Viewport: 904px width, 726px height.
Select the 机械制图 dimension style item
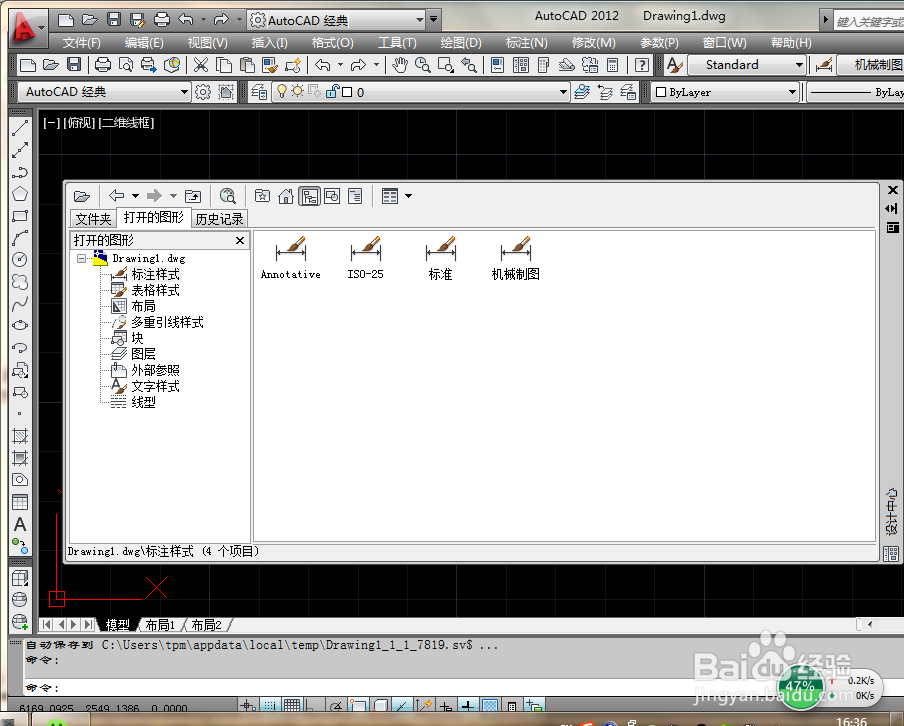[515, 258]
